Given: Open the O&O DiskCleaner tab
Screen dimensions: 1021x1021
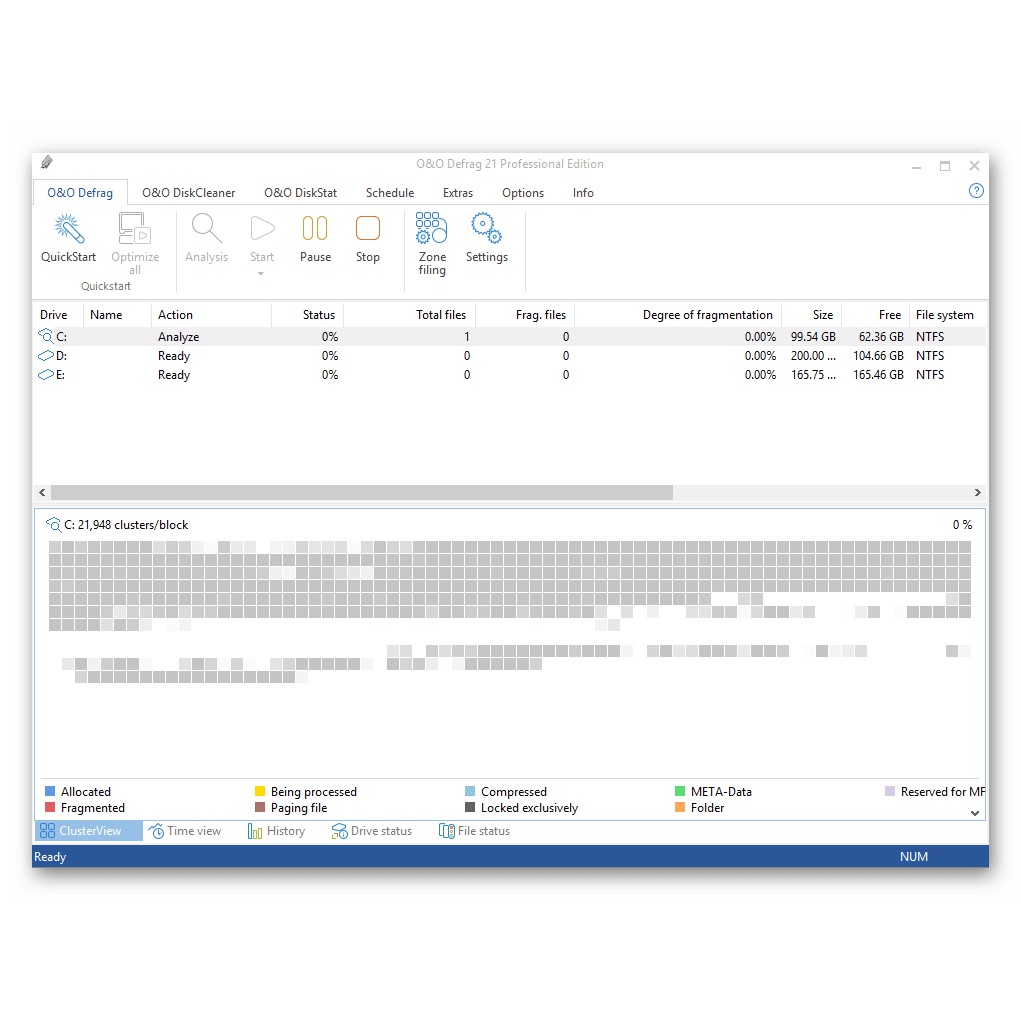Looking at the screenshot, I should pos(189,193).
